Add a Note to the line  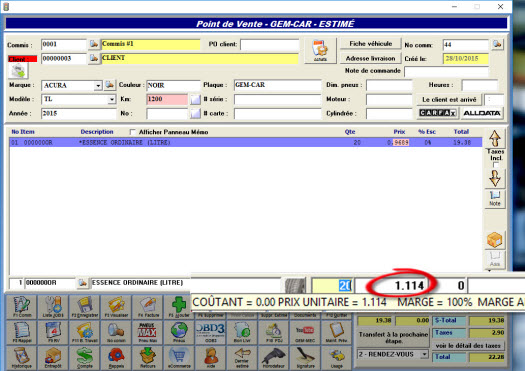(495, 199)
